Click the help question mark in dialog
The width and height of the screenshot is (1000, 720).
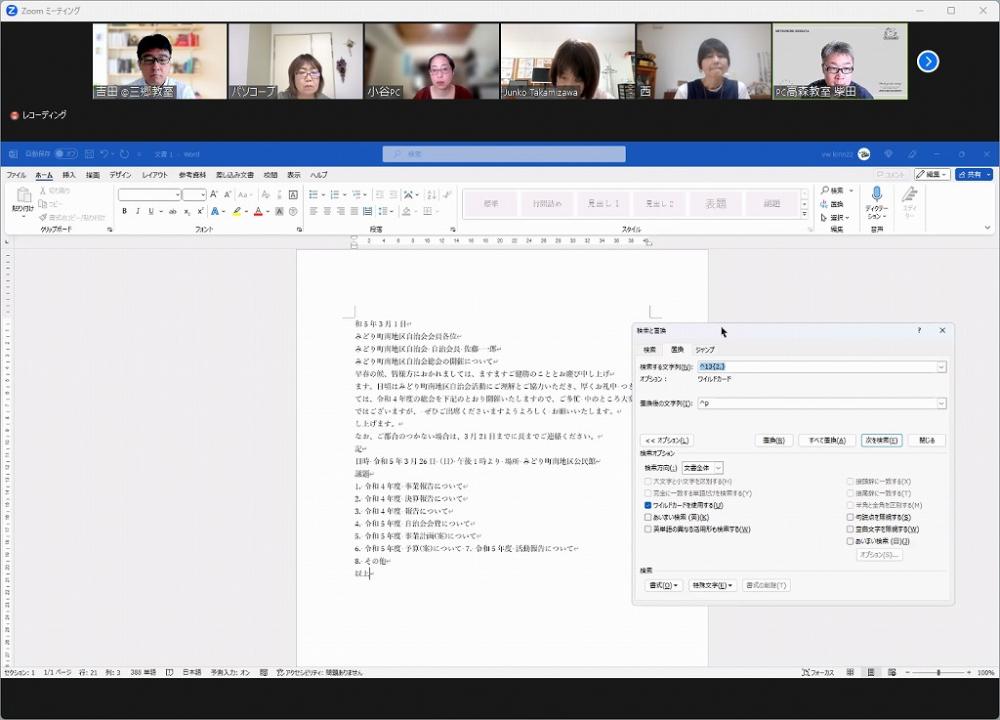coord(919,330)
